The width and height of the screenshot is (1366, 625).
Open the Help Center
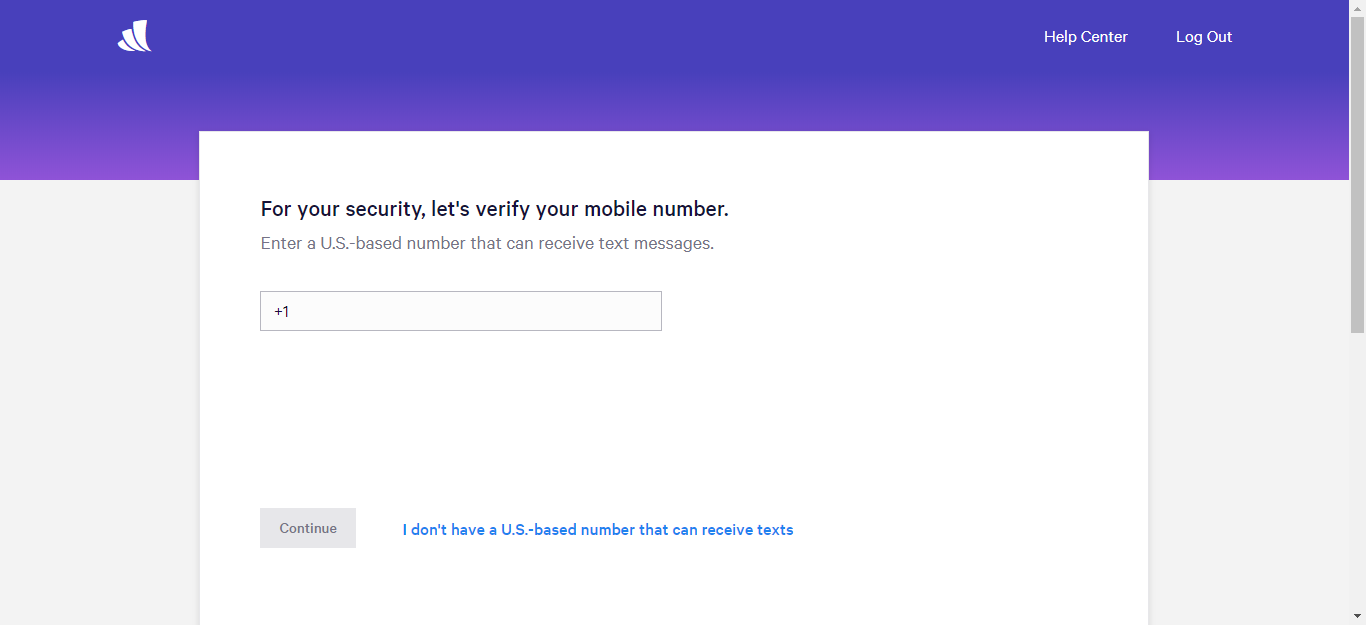(x=1085, y=37)
